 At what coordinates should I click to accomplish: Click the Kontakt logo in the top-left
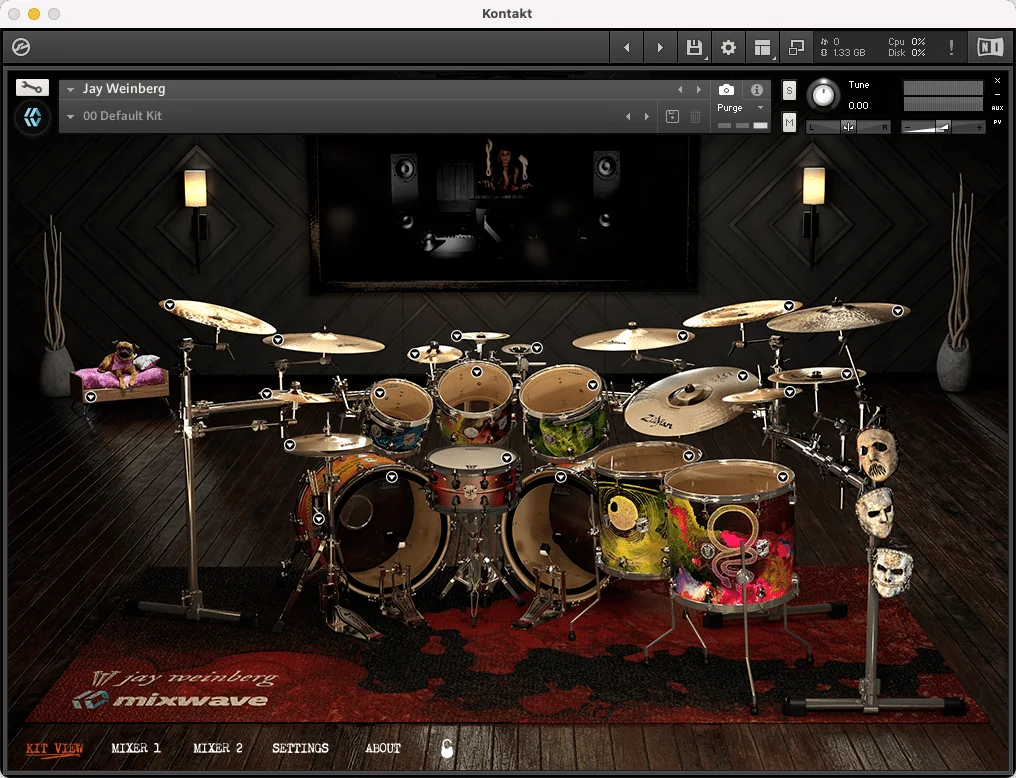[21, 47]
